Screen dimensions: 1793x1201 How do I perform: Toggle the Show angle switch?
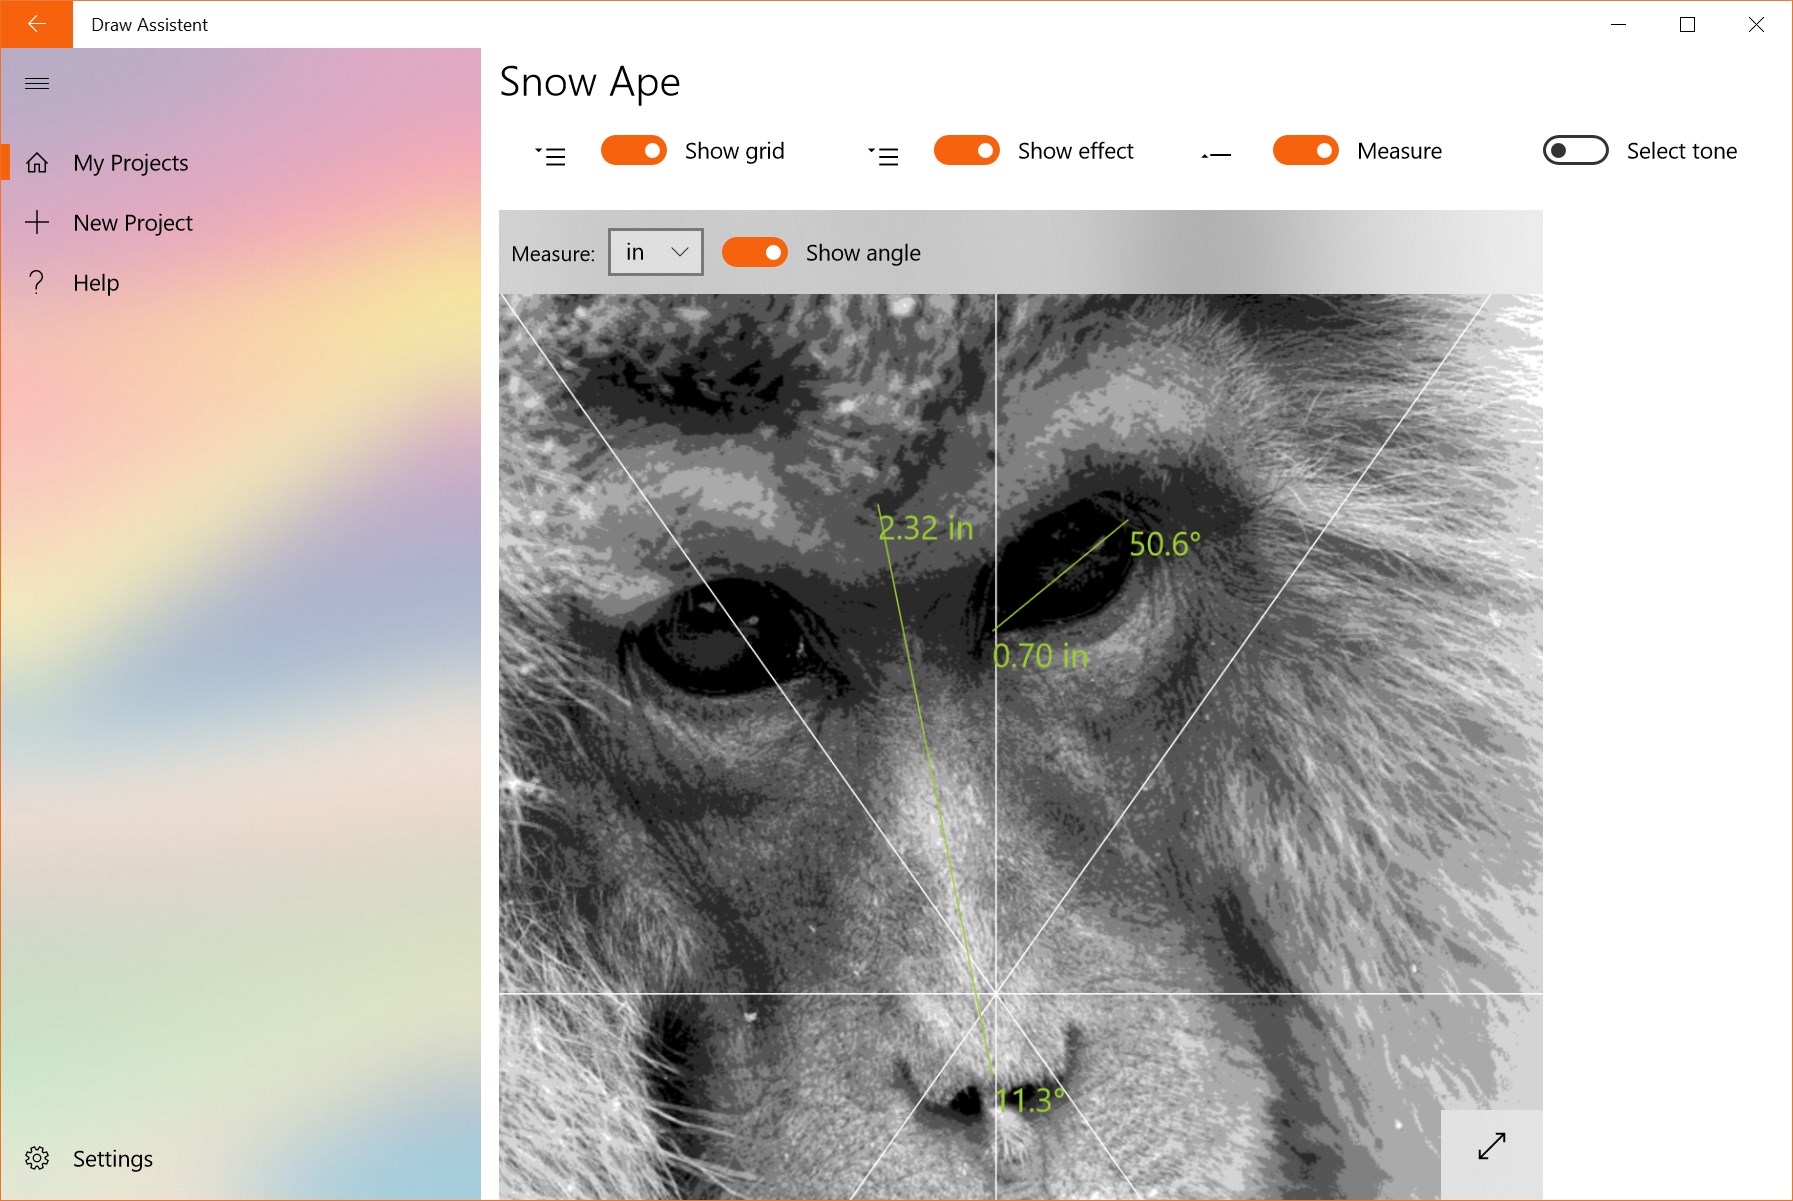point(755,253)
